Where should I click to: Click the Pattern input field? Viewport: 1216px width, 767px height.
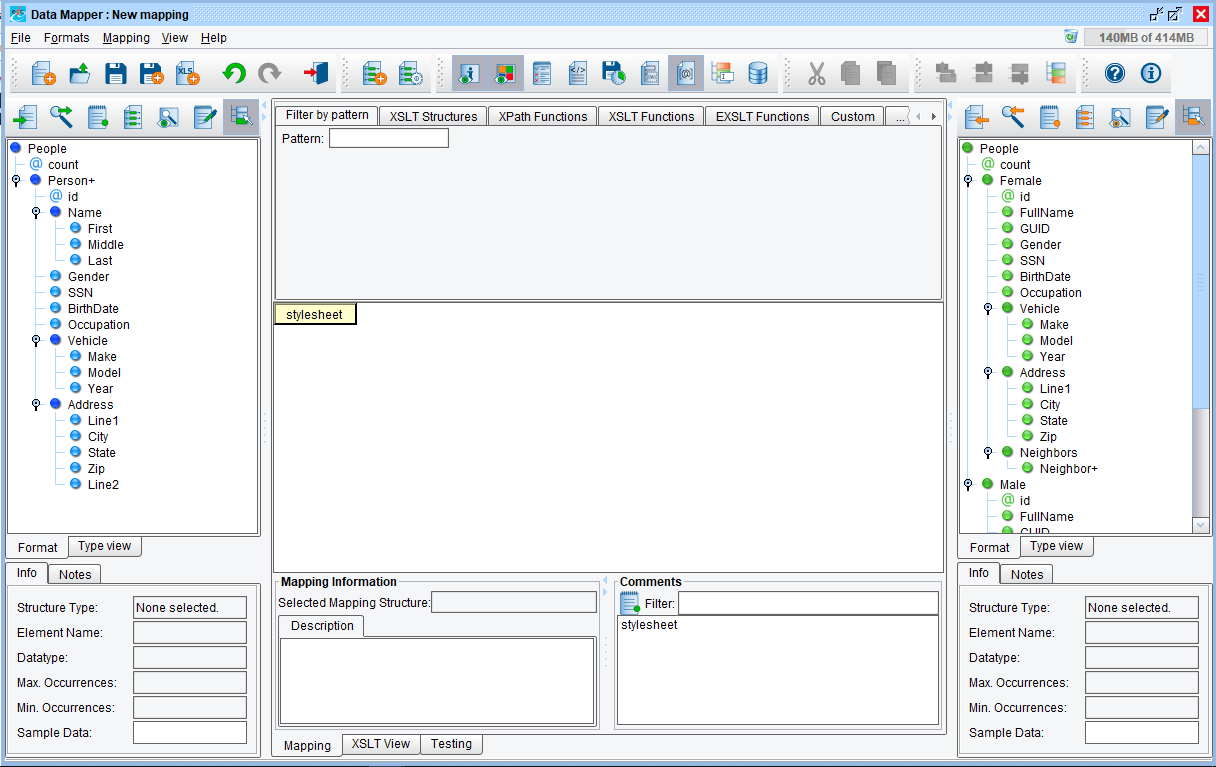point(388,138)
